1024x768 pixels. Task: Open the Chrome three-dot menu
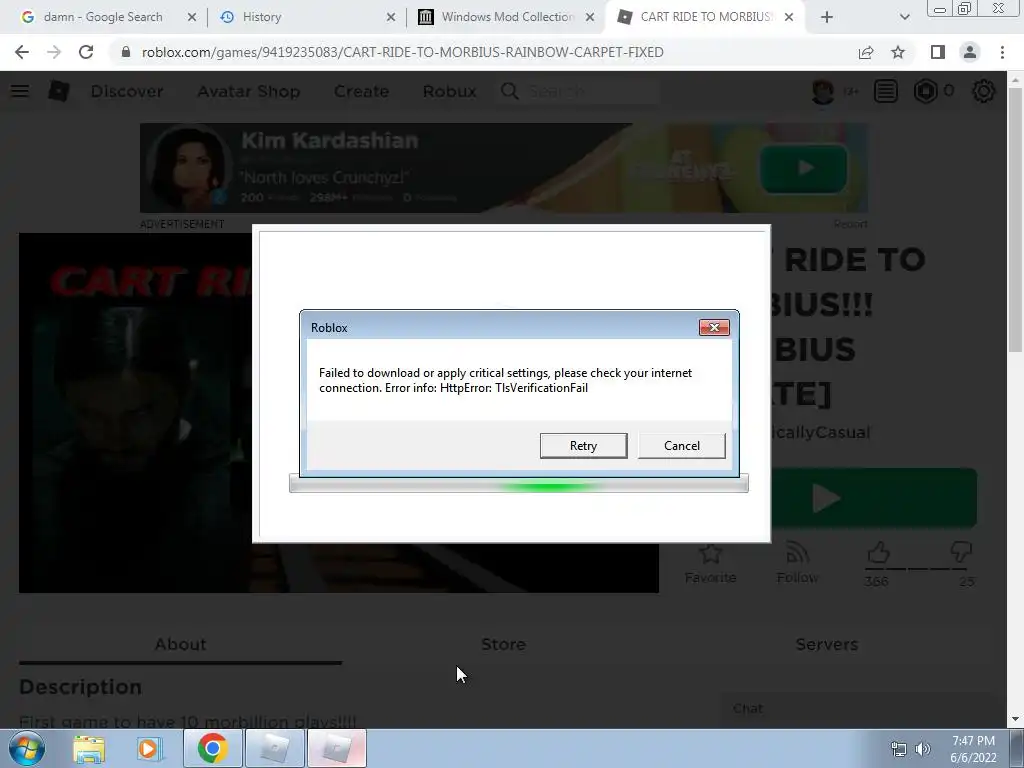click(x=1002, y=52)
